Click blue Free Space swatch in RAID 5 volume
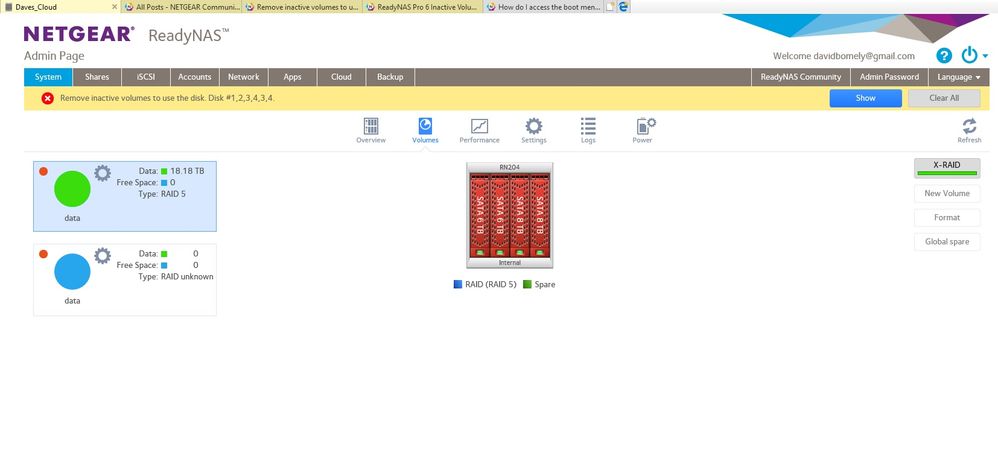Image resolution: width=998 pixels, height=458 pixels. [x=164, y=183]
